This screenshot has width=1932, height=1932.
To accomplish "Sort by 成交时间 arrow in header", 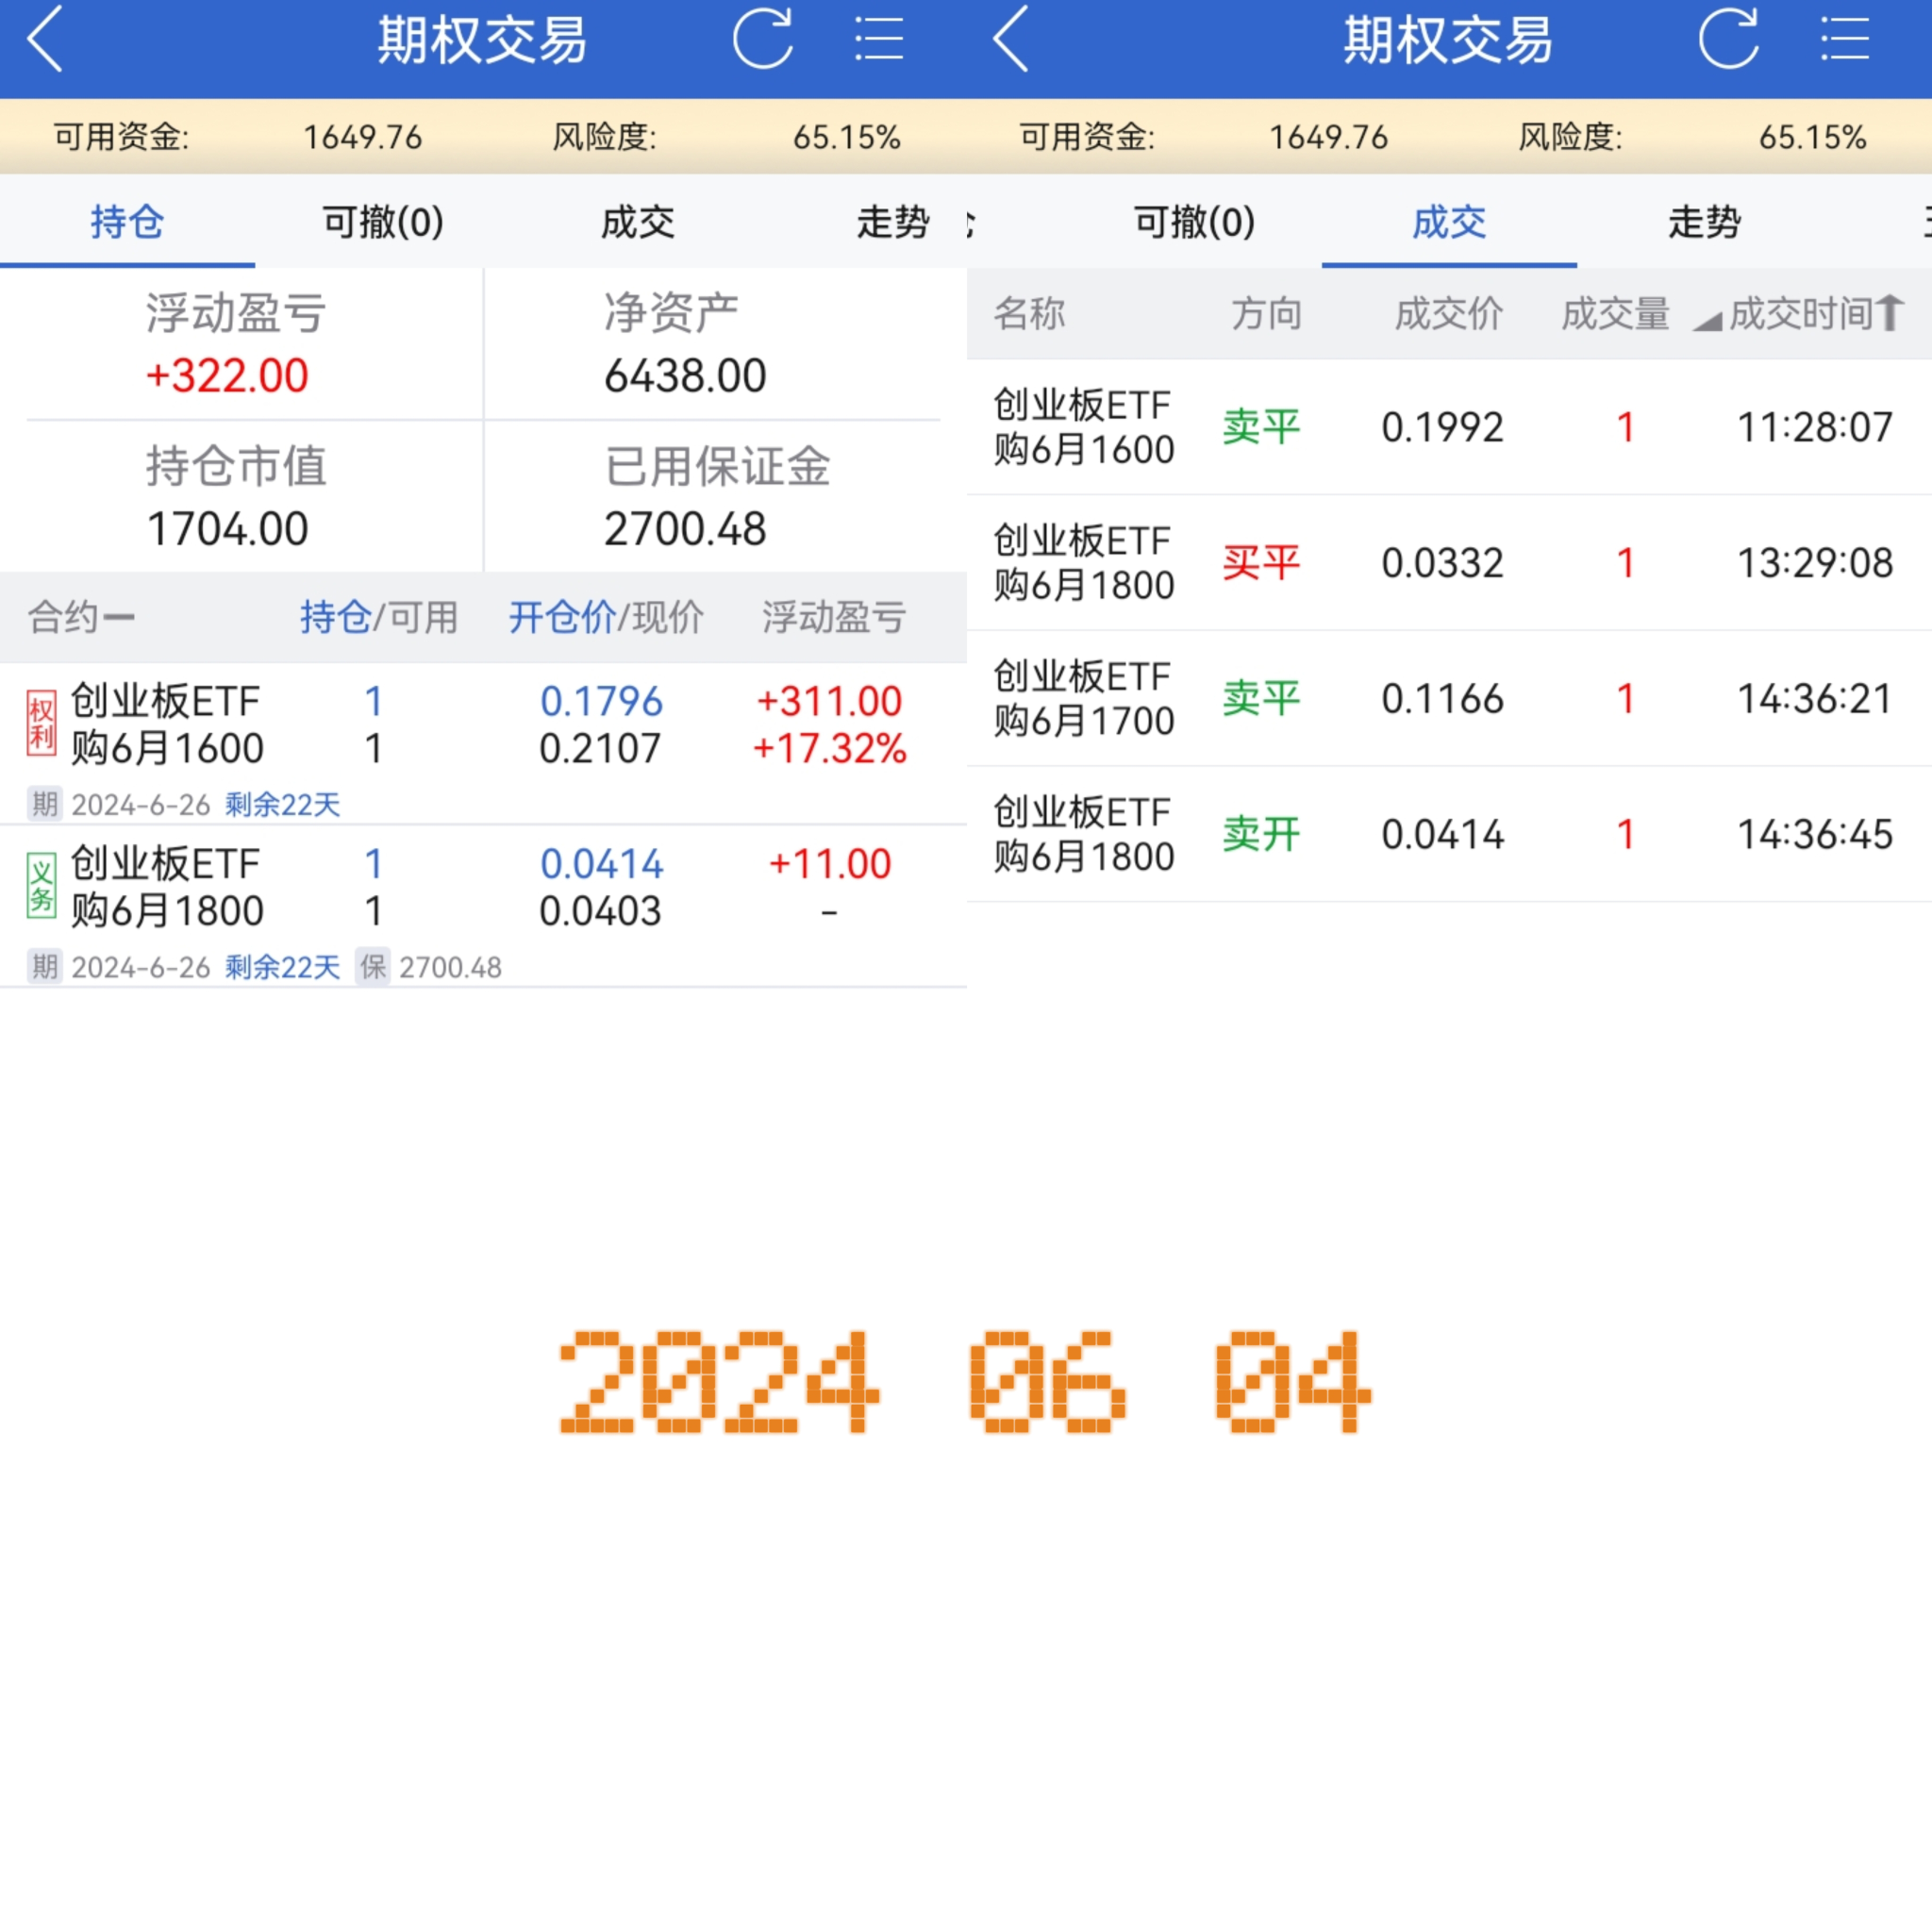I will [1888, 313].
